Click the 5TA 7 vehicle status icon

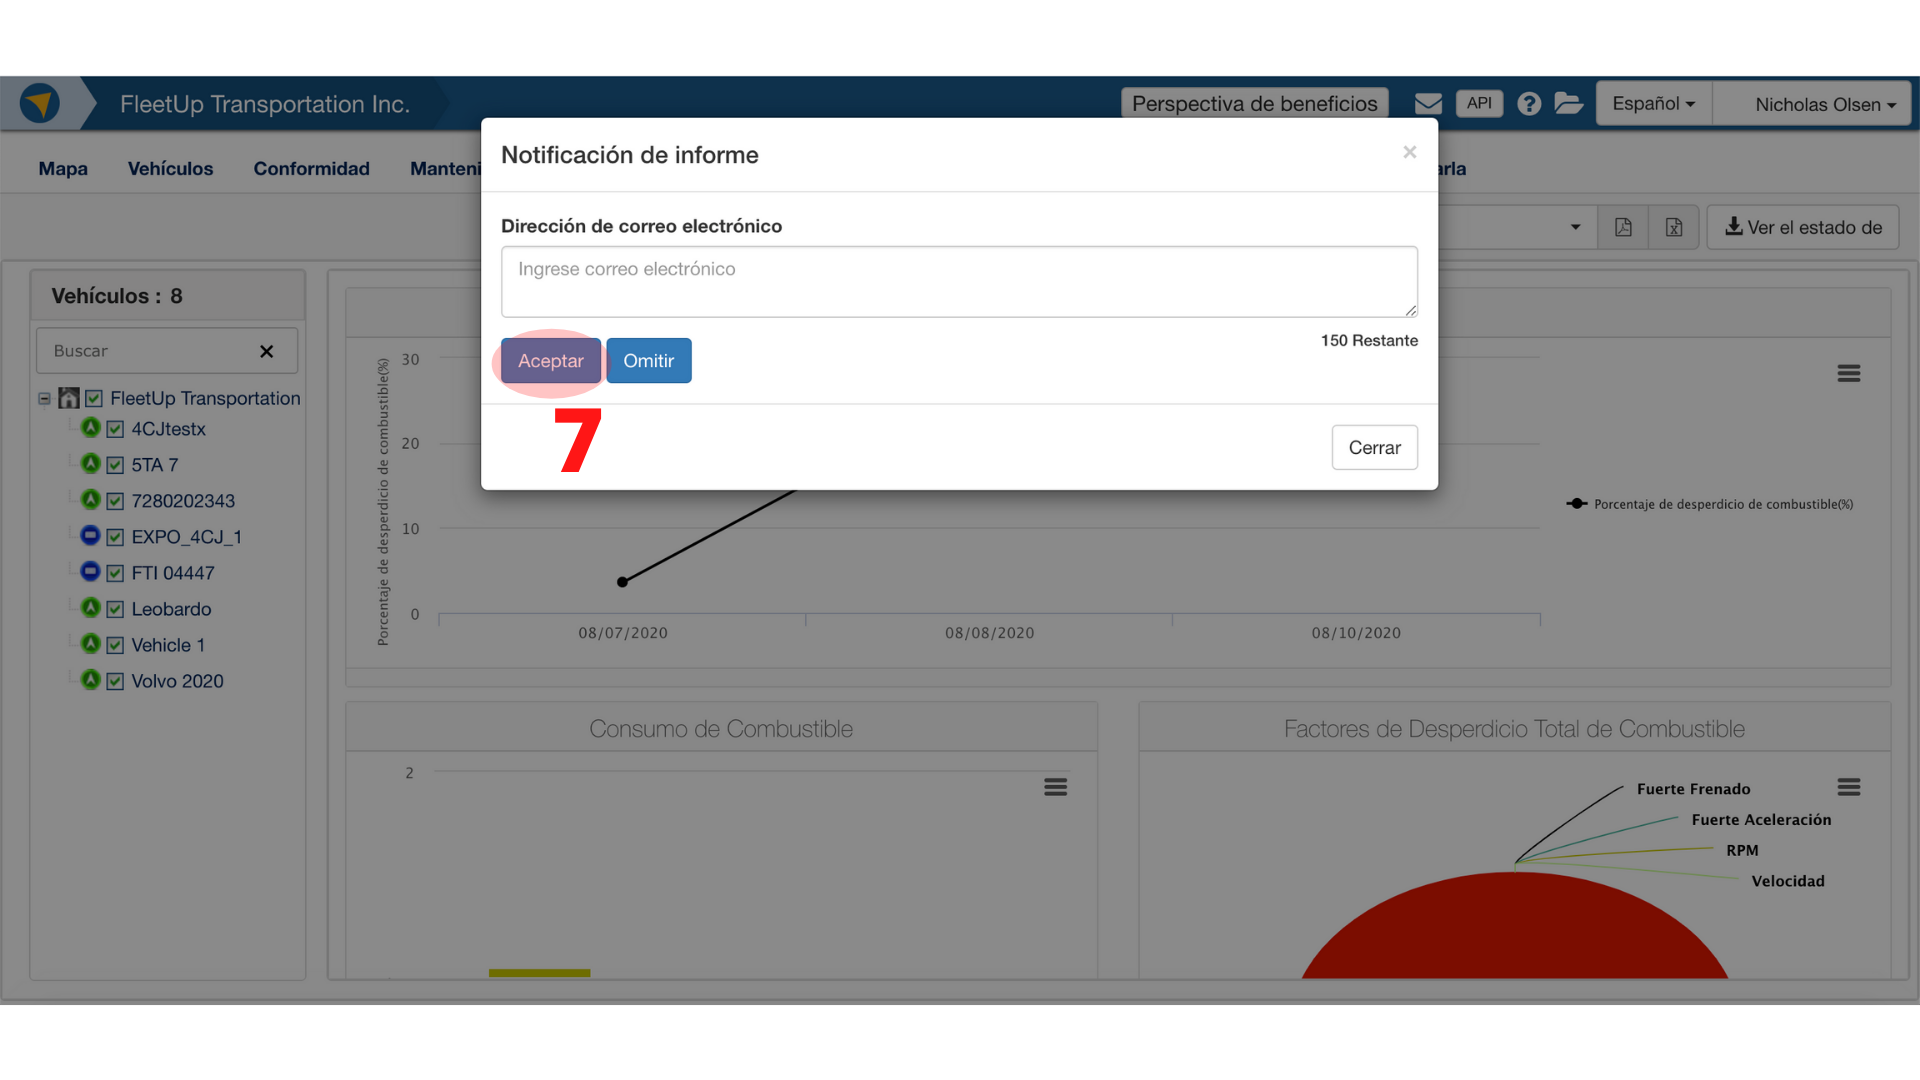91,464
